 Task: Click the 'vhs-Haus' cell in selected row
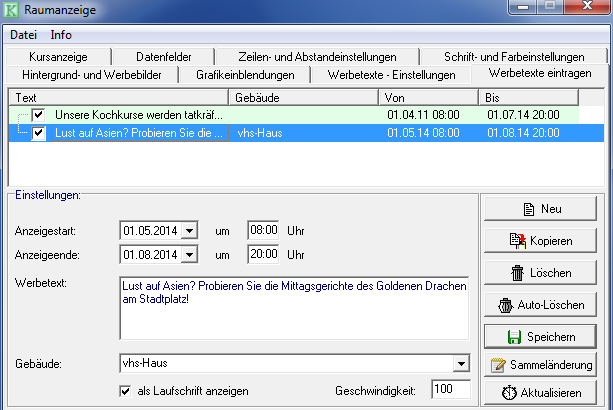[x=260, y=133]
